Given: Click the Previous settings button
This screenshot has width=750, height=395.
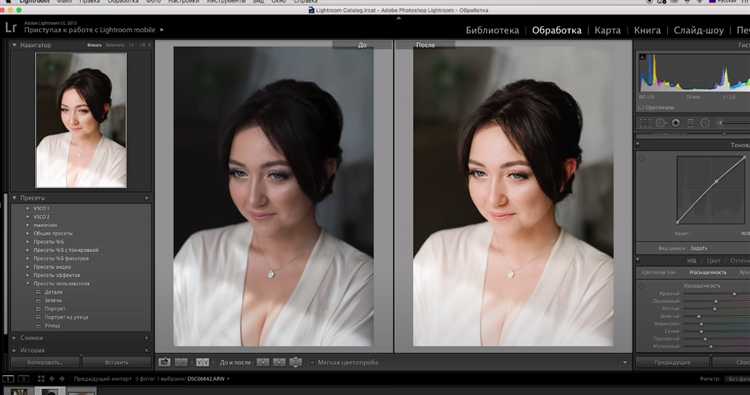Looking at the screenshot, I should (672, 362).
